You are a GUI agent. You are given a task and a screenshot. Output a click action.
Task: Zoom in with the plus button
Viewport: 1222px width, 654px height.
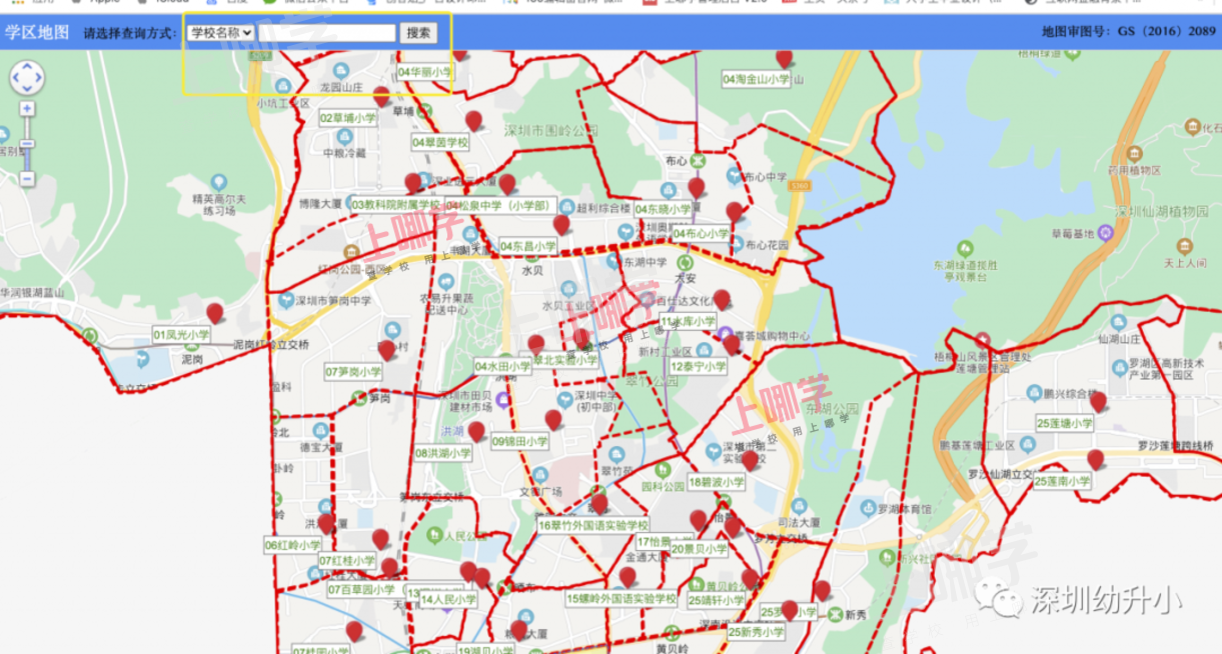click(x=27, y=108)
